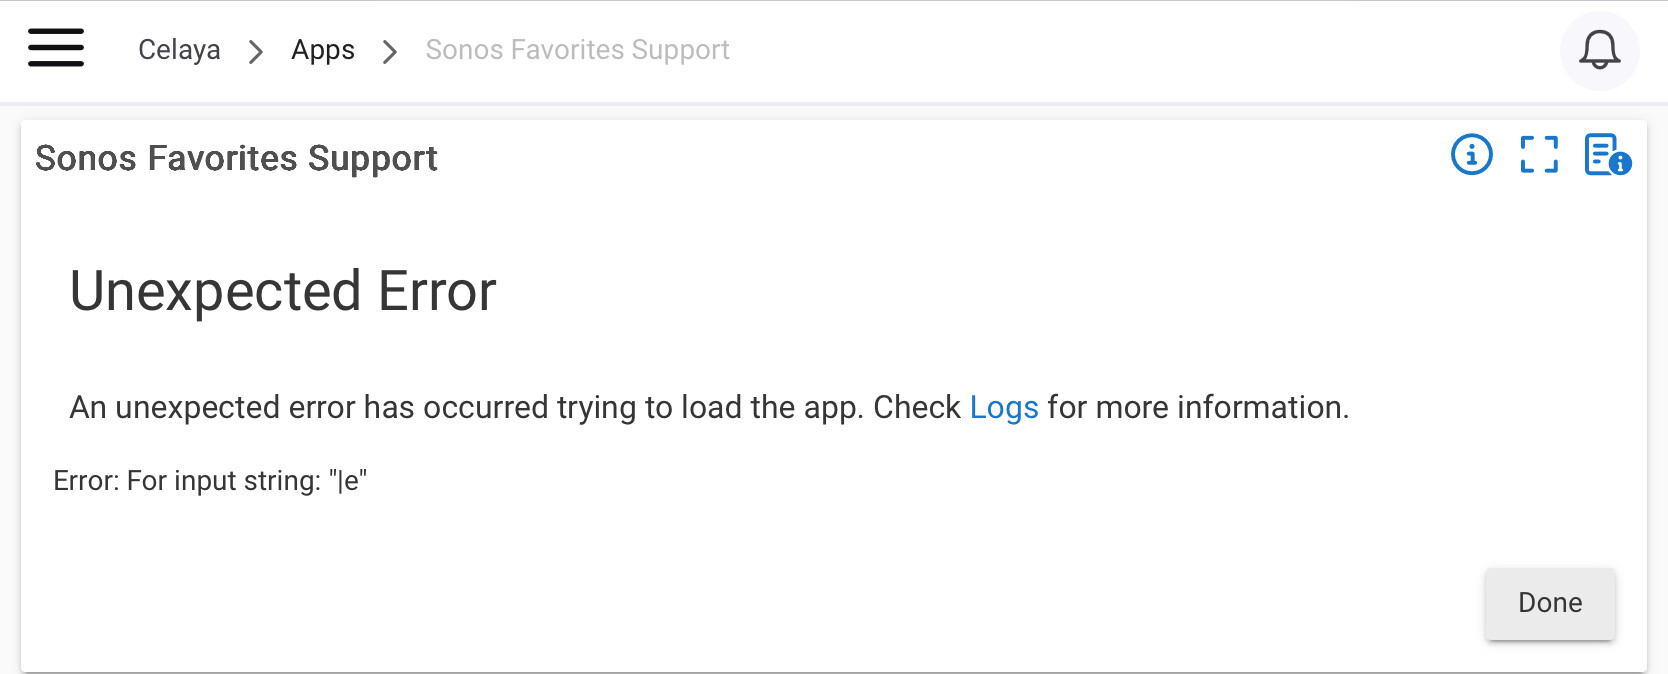Toggle fullscreen view with brackets icon

[1539, 155]
